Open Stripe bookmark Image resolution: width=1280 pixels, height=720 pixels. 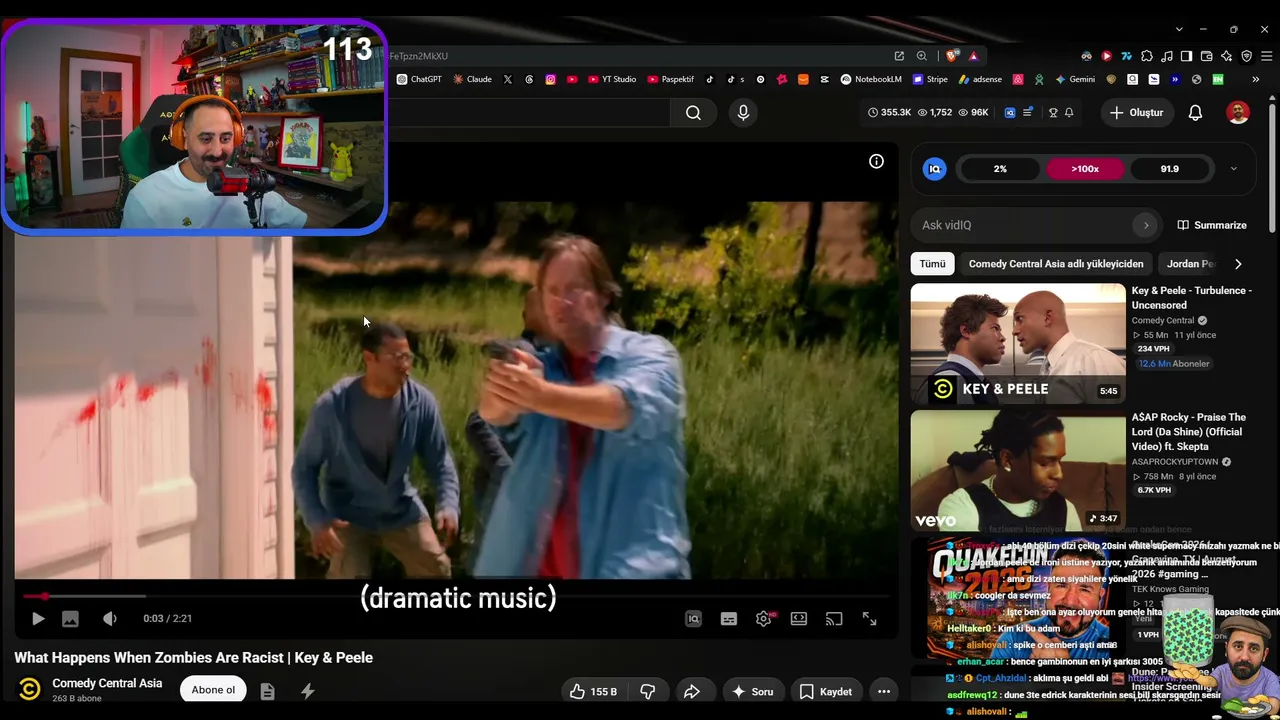(x=930, y=79)
